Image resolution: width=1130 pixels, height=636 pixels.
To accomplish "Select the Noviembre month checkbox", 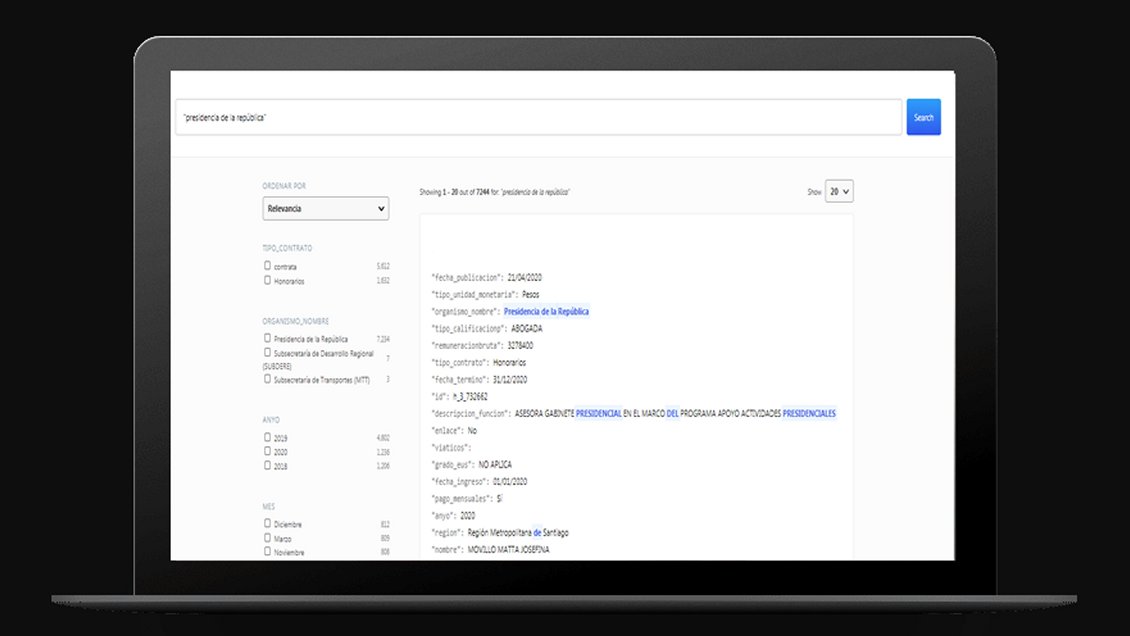I will (x=267, y=551).
